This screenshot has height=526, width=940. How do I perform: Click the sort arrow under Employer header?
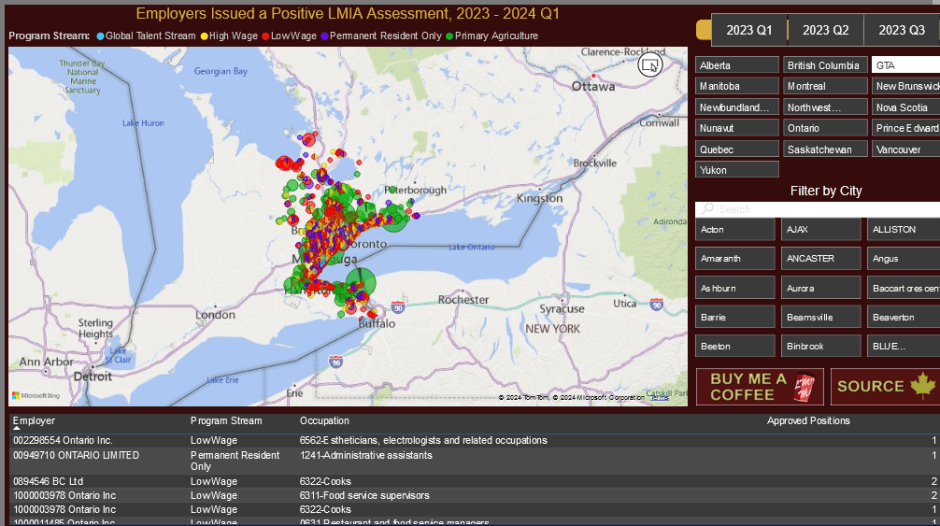(x=16, y=428)
